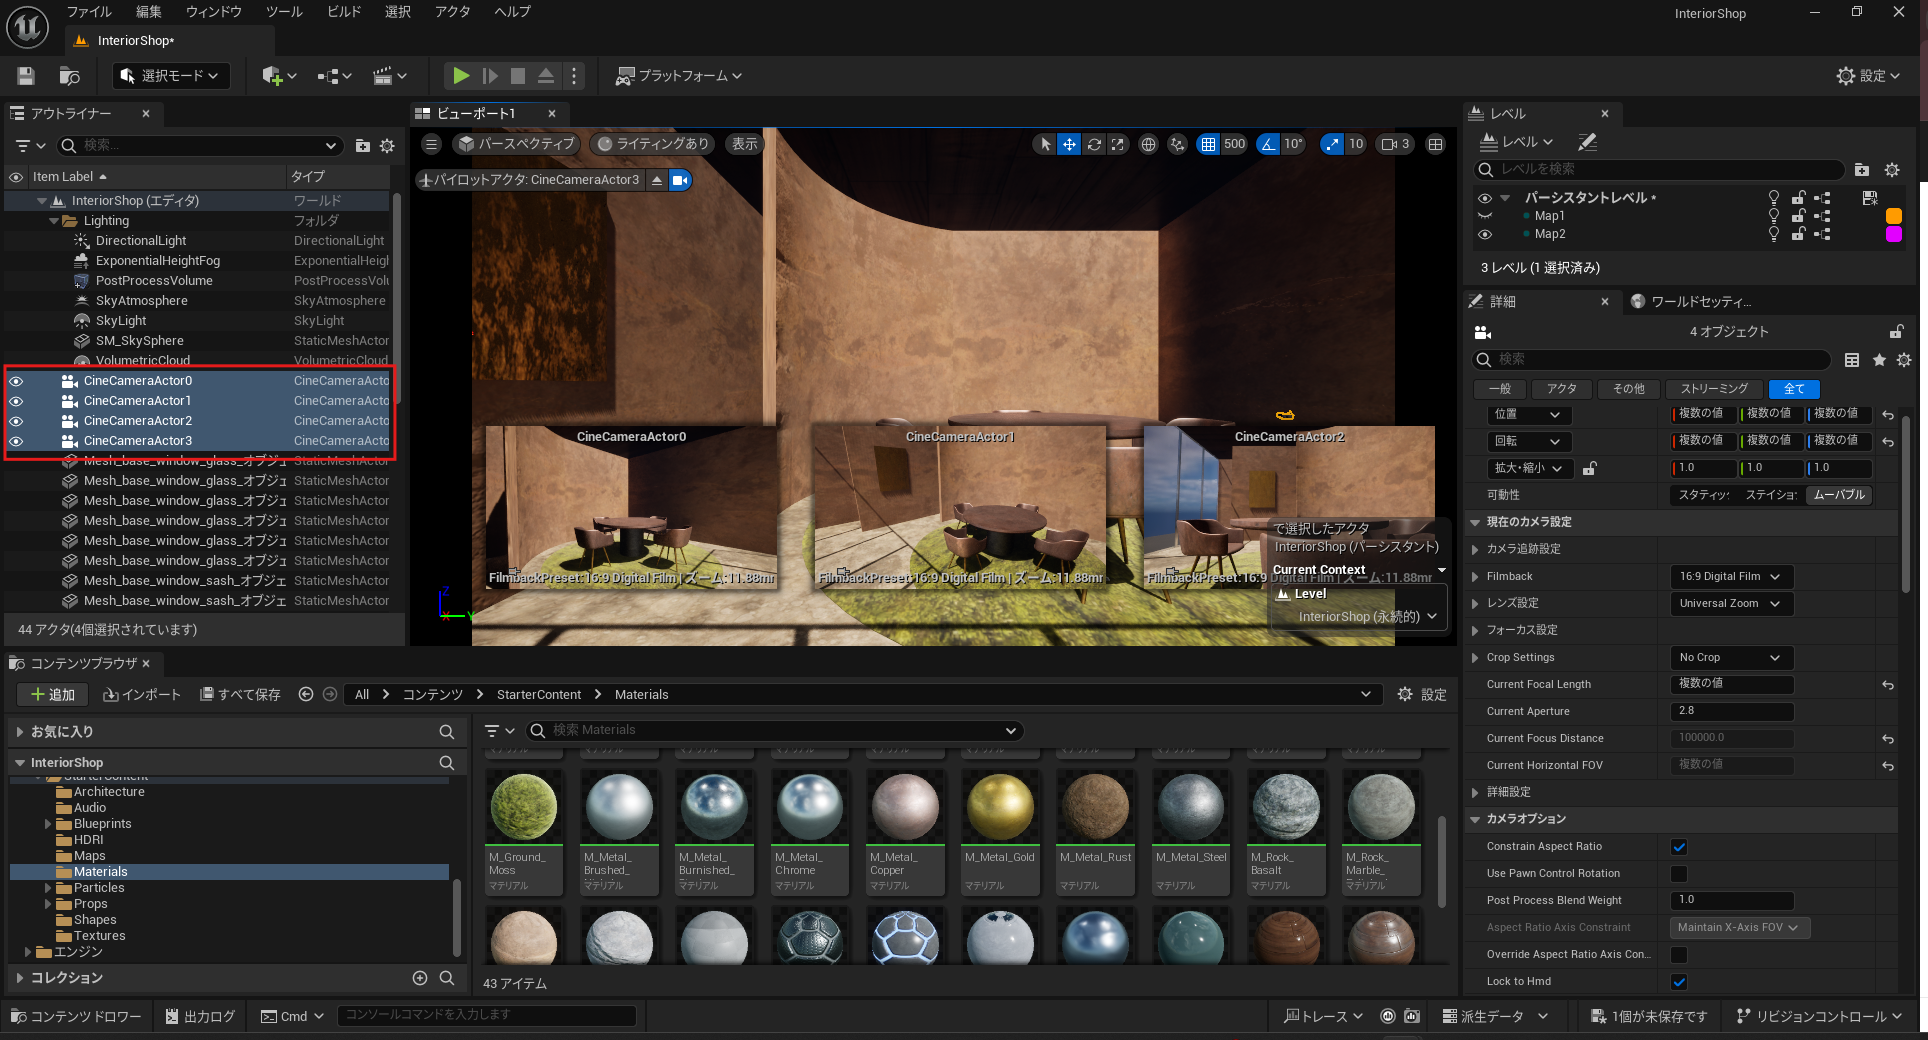The width and height of the screenshot is (1928, 1040).
Task: Expand the Crop Settings section
Action: (x=1475, y=658)
